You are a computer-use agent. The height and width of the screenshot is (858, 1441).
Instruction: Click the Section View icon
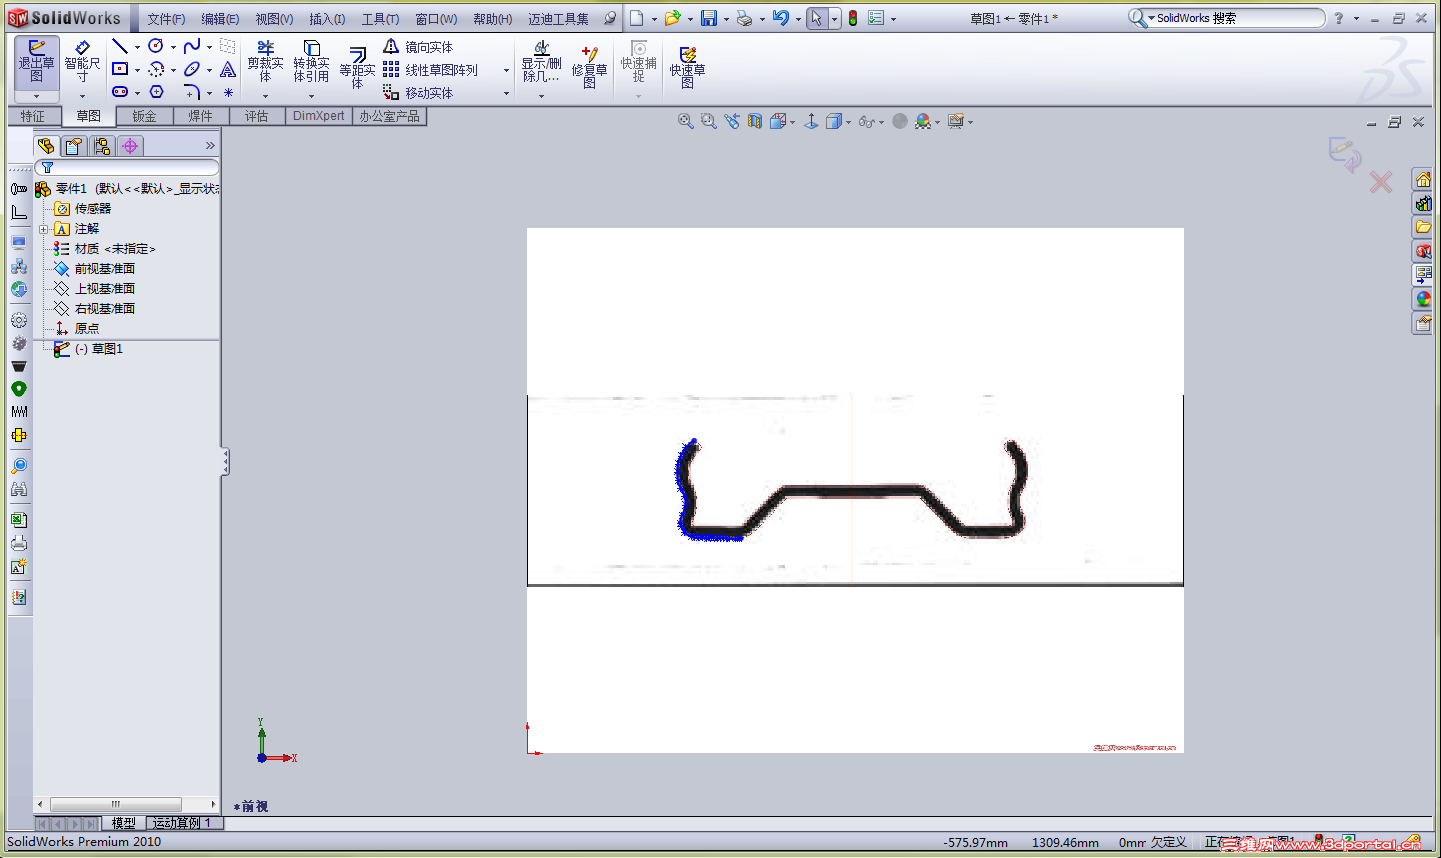pos(755,121)
